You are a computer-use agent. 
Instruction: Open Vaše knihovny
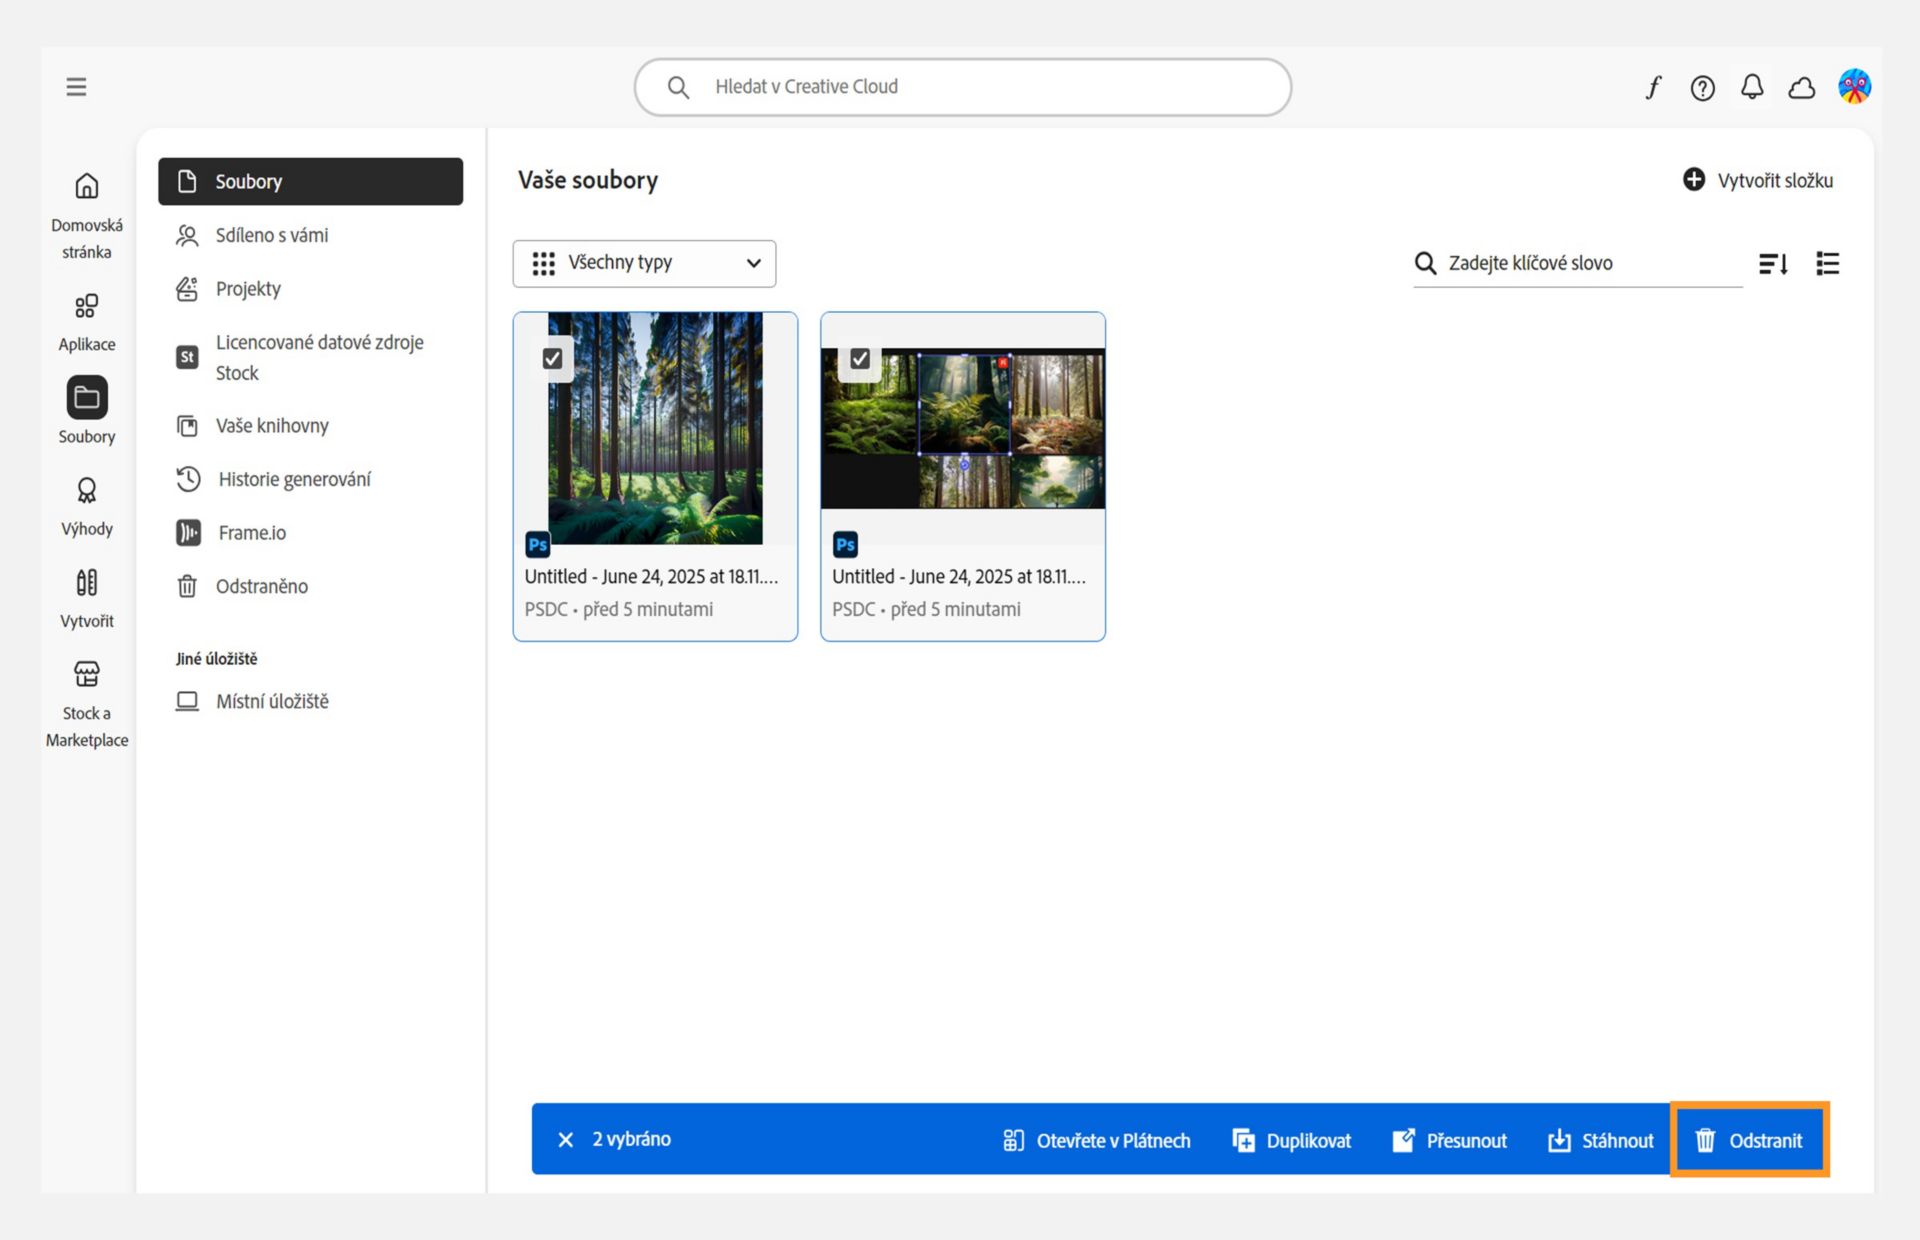[x=310, y=426]
